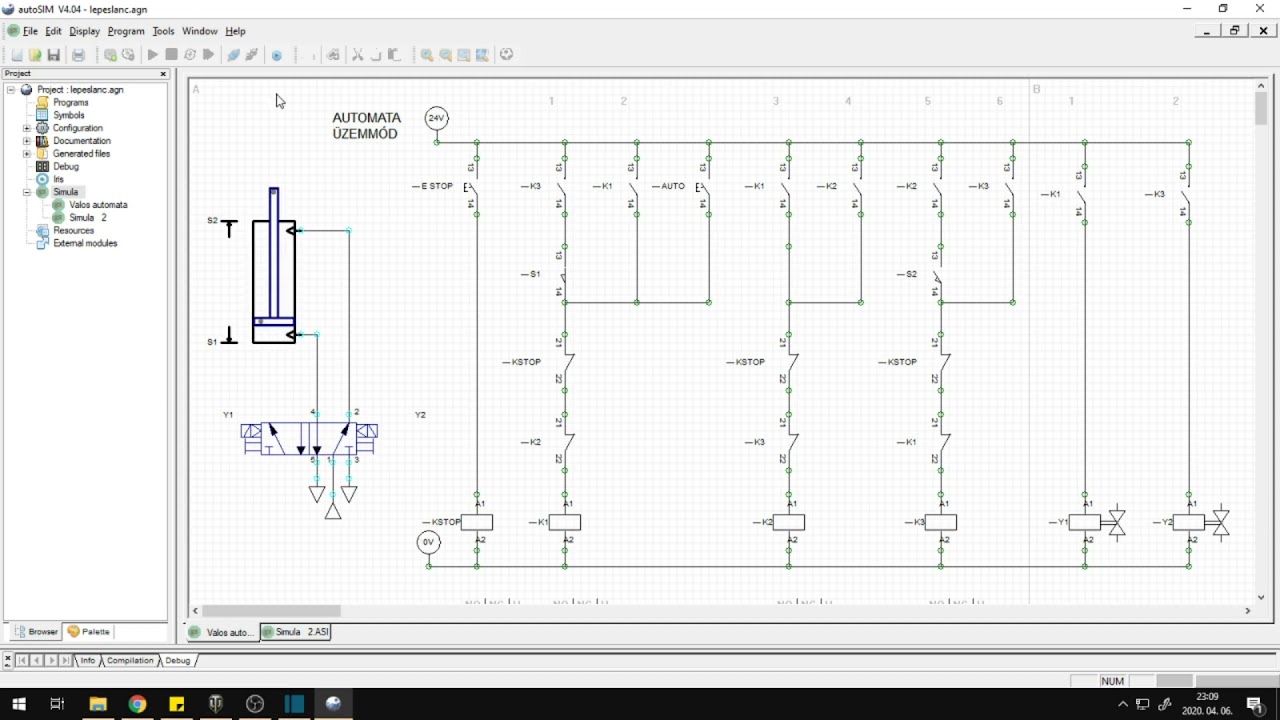
Task: Open Valos automata in project tree
Action: (98, 205)
